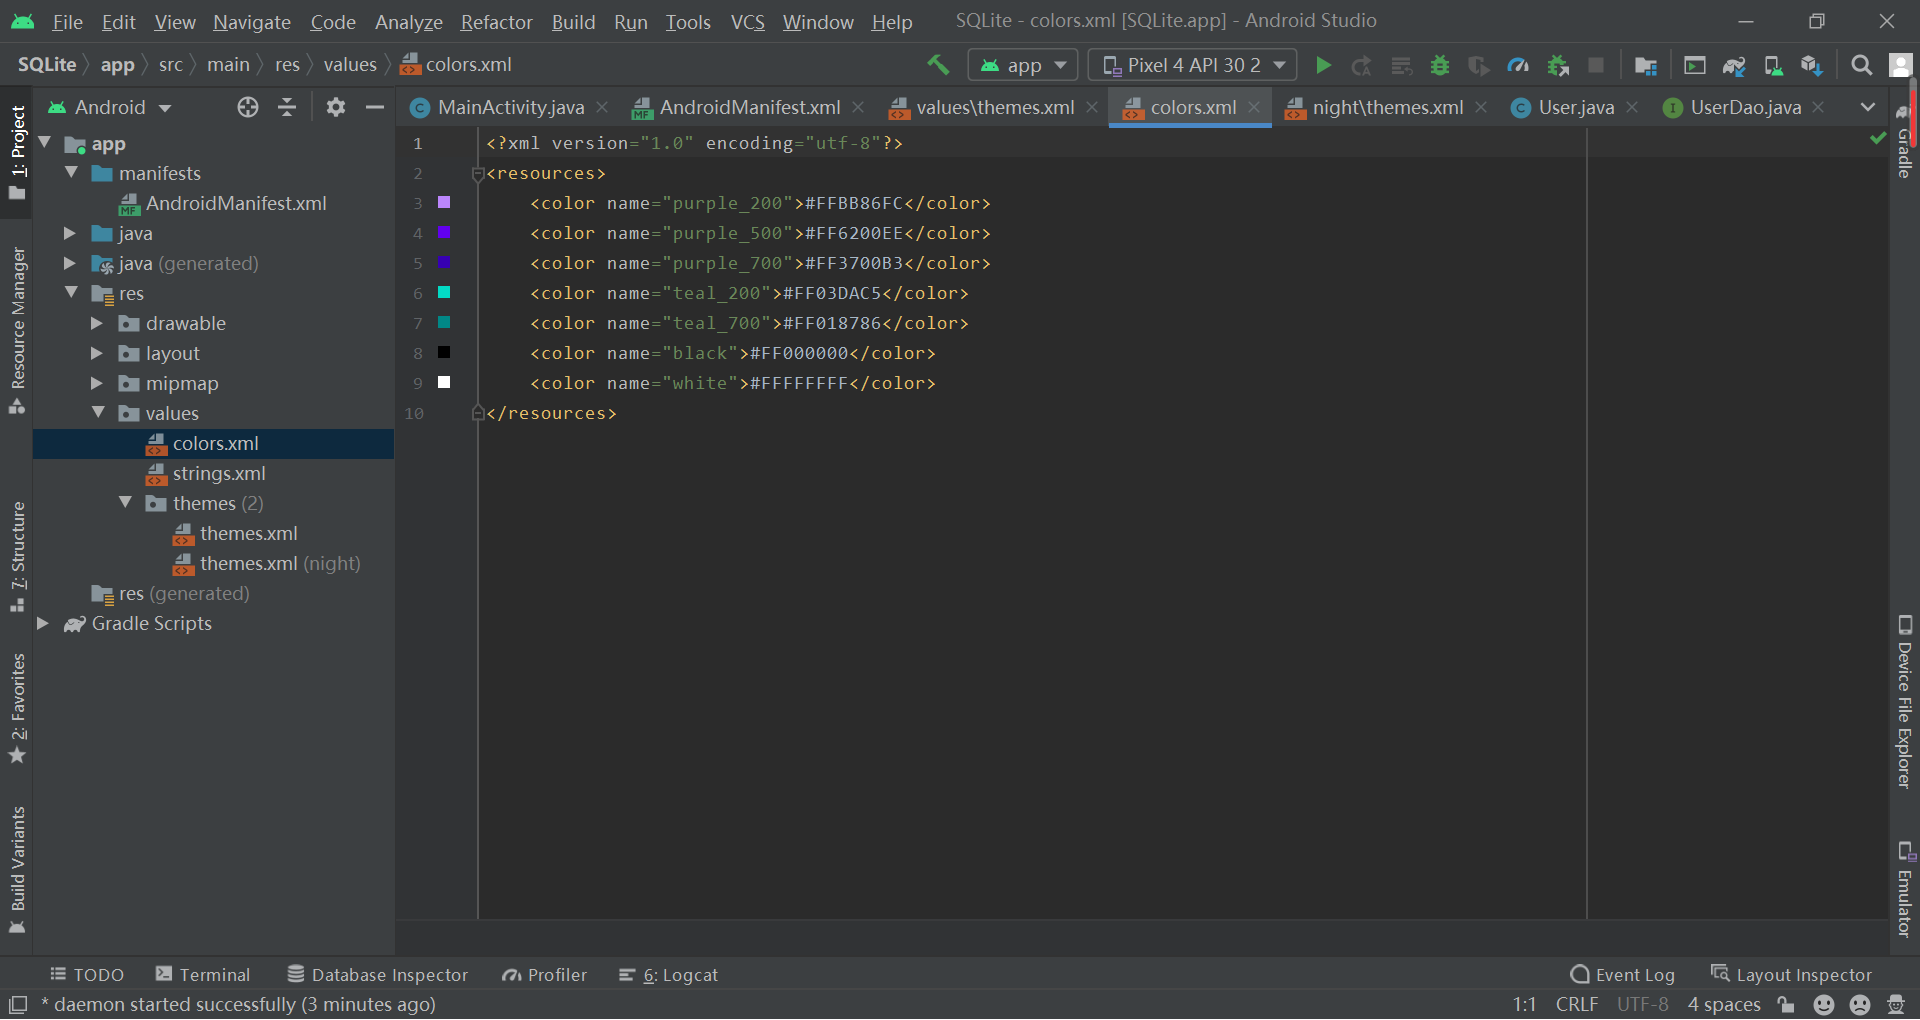Open the Refactor menu
Screen dimensions: 1920x1020
click(496, 21)
